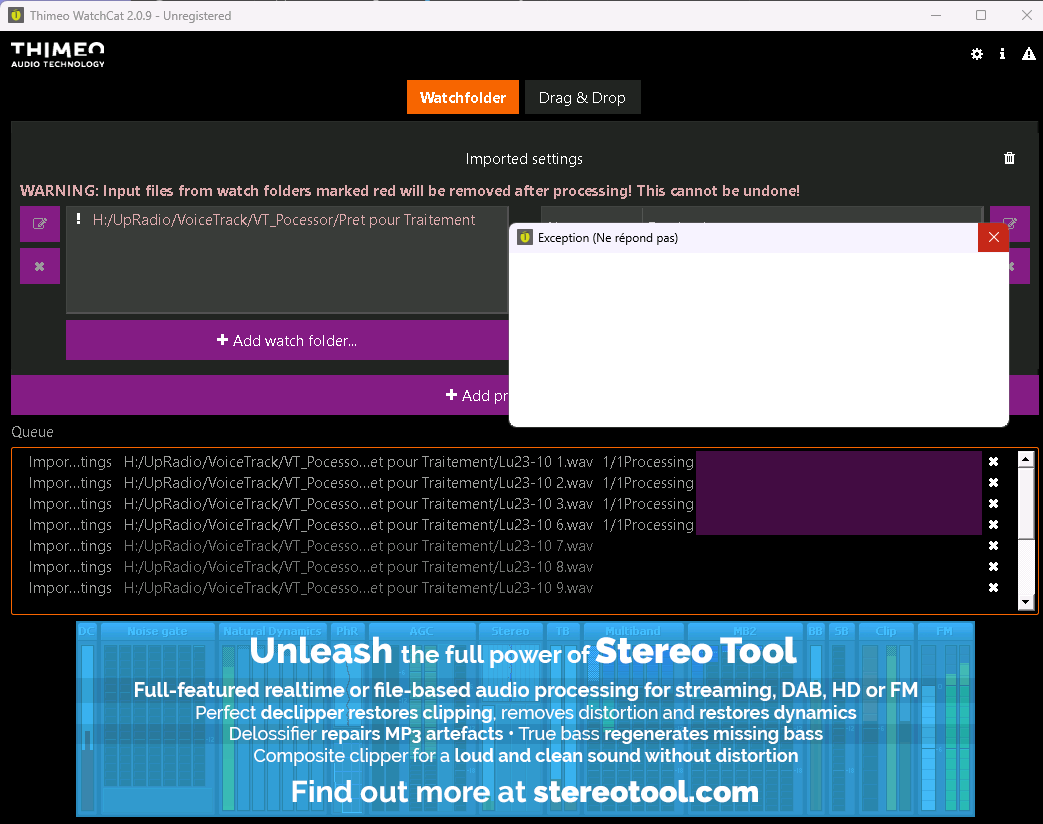Select queue row Lu23-10 3.wav
Viewport: 1043px width, 824px height.
coord(506,503)
